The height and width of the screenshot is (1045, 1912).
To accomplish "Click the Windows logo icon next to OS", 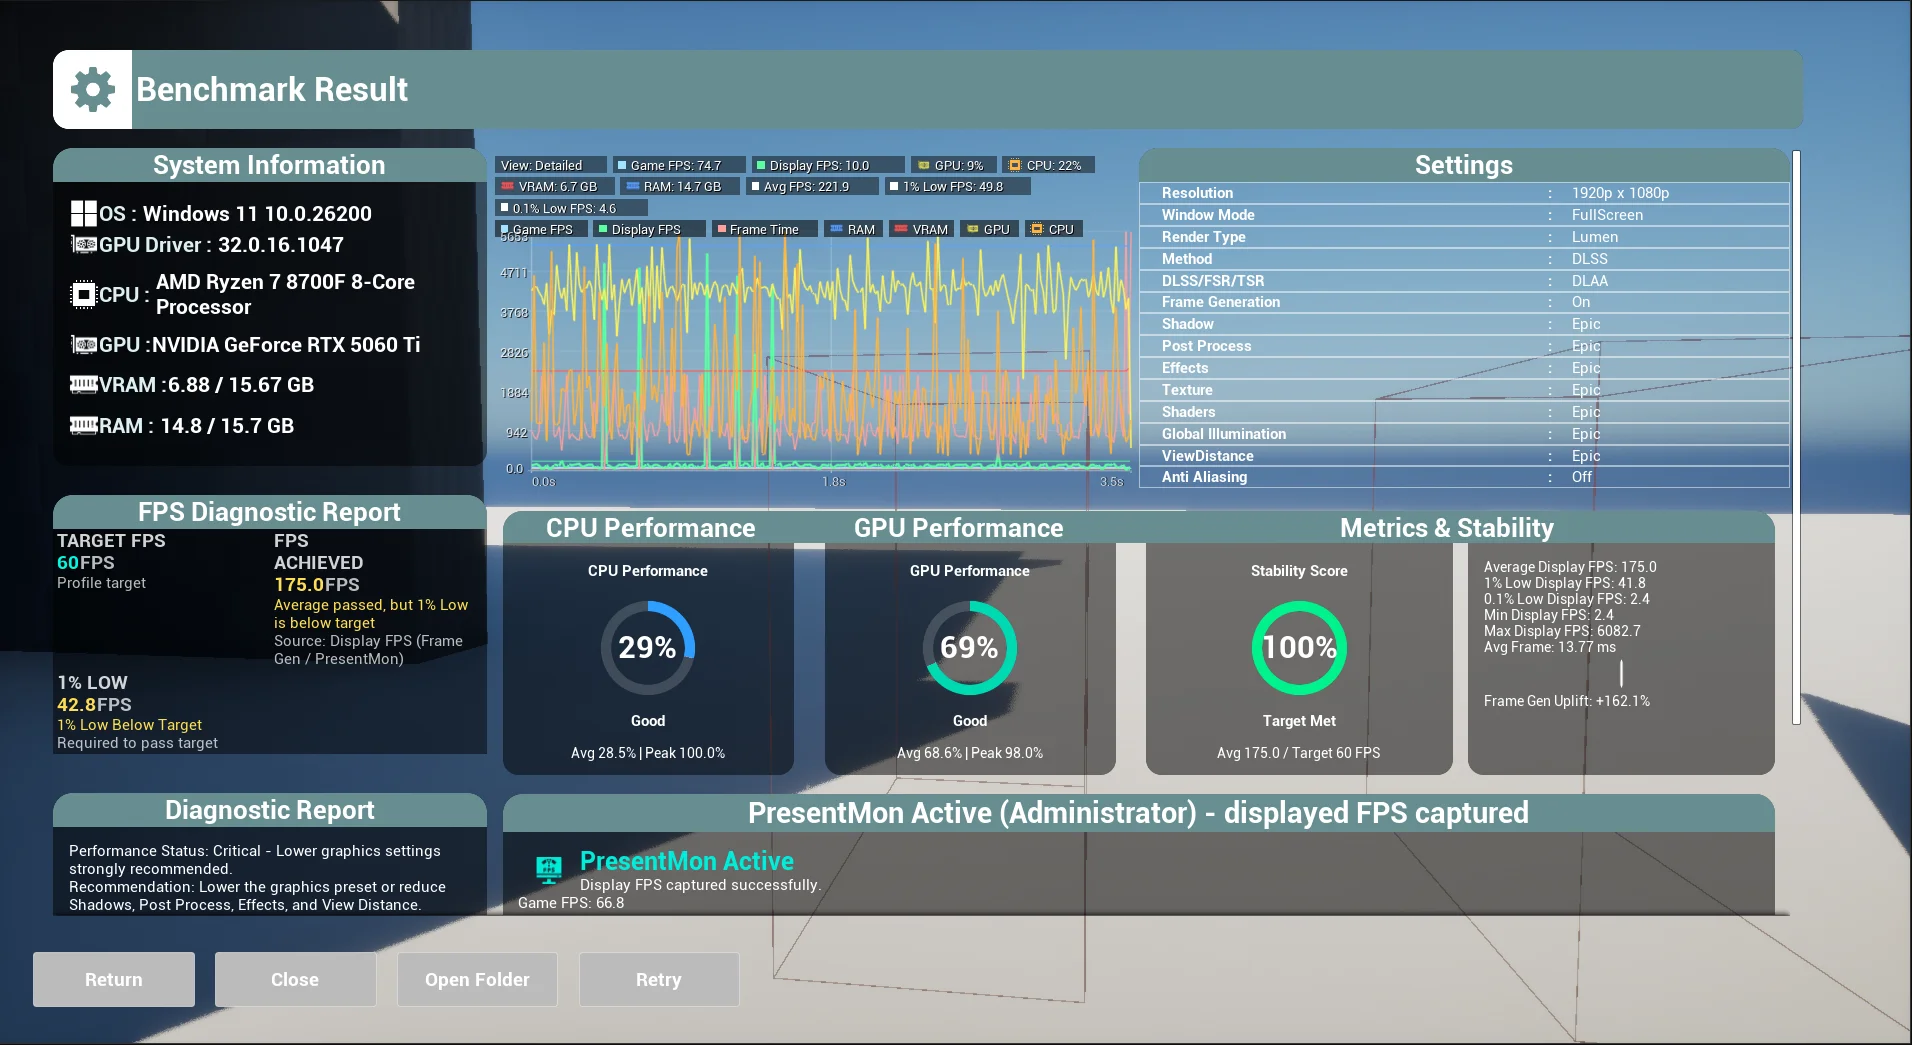I will [x=84, y=214].
